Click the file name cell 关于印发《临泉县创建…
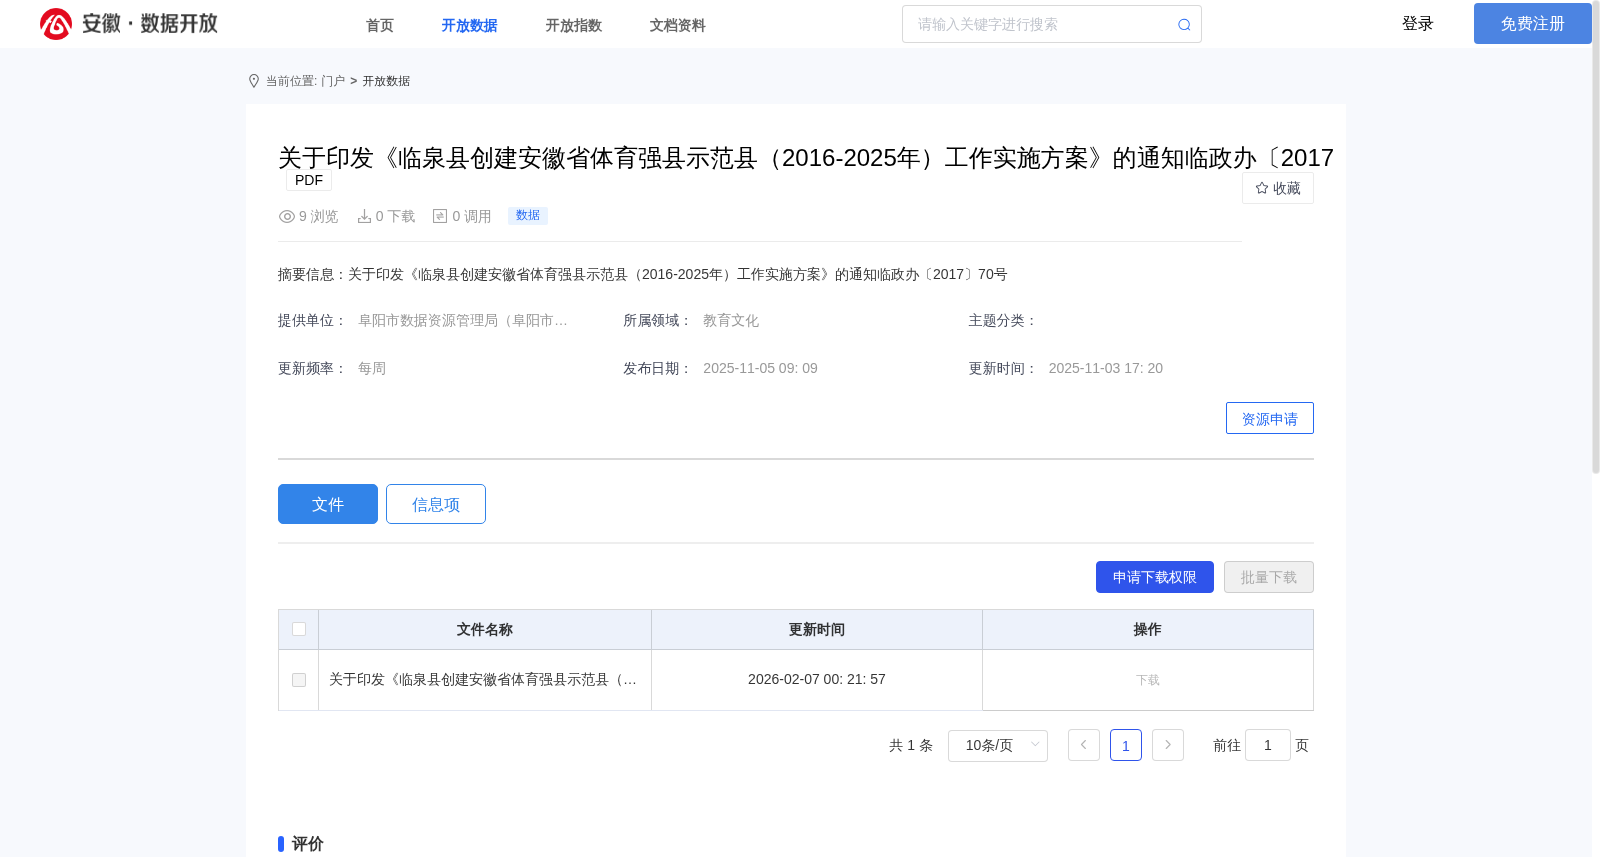1600x857 pixels. click(x=485, y=680)
